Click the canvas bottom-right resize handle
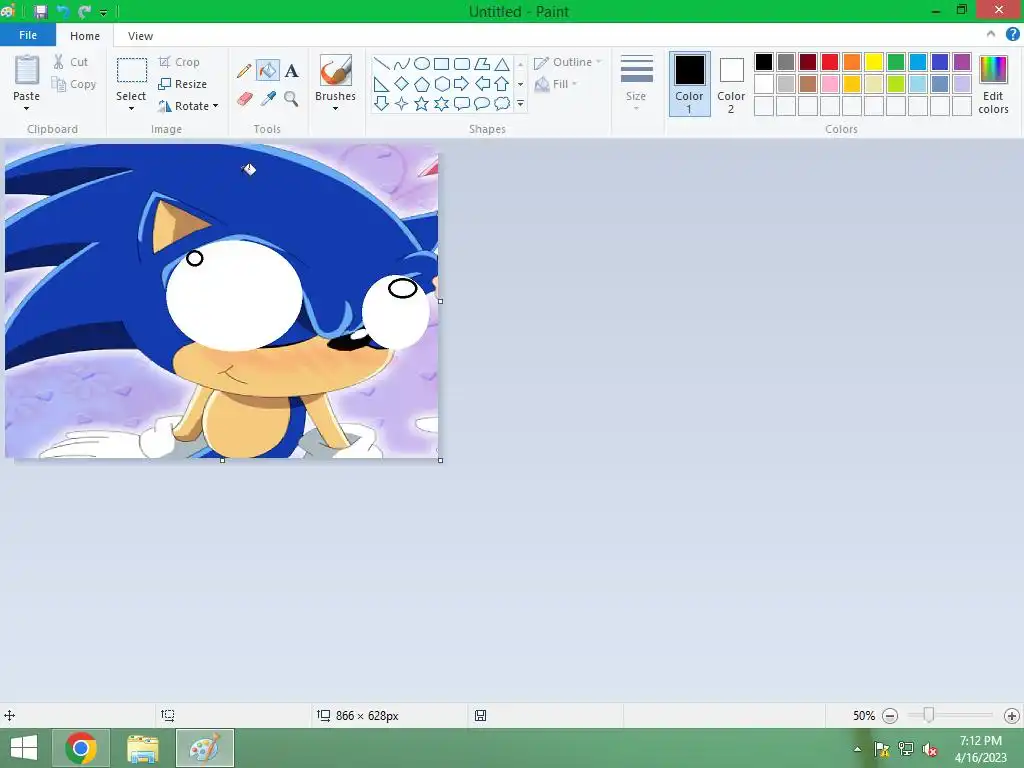This screenshot has height=768, width=1024. 441,460
